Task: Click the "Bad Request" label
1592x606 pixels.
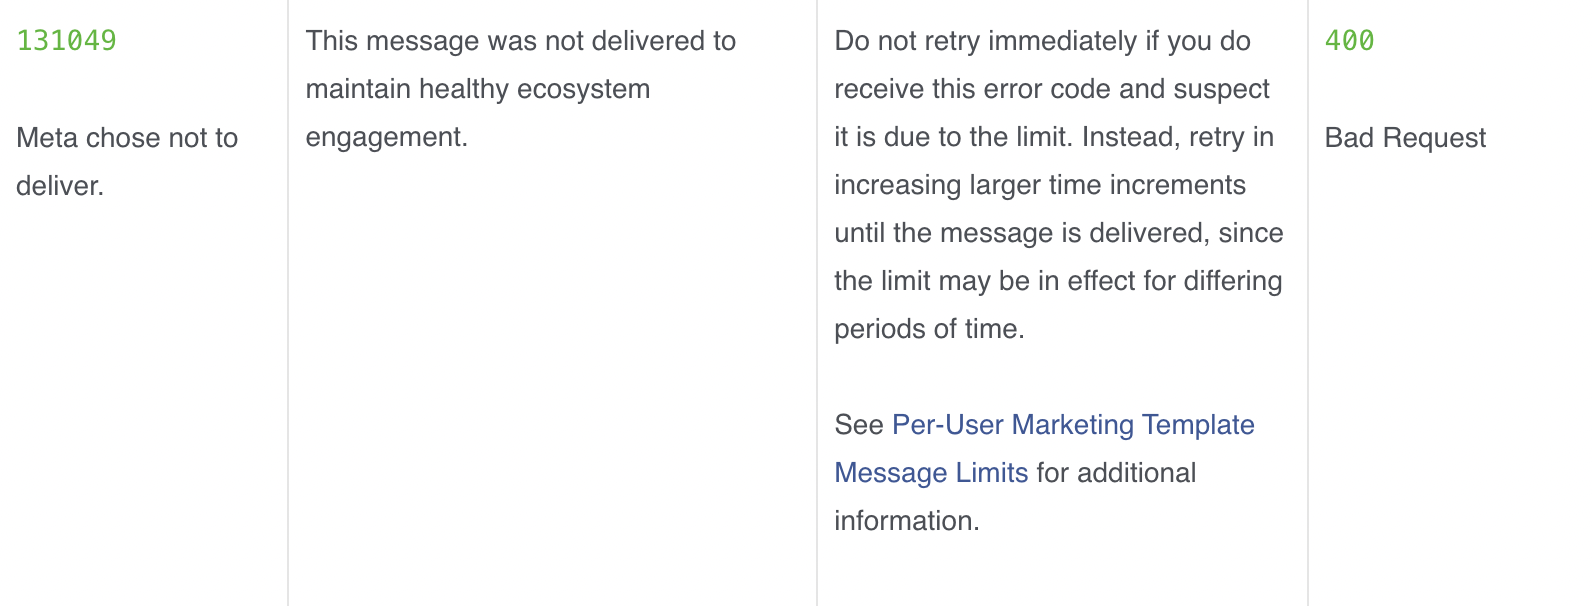Action: coord(1405,138)
